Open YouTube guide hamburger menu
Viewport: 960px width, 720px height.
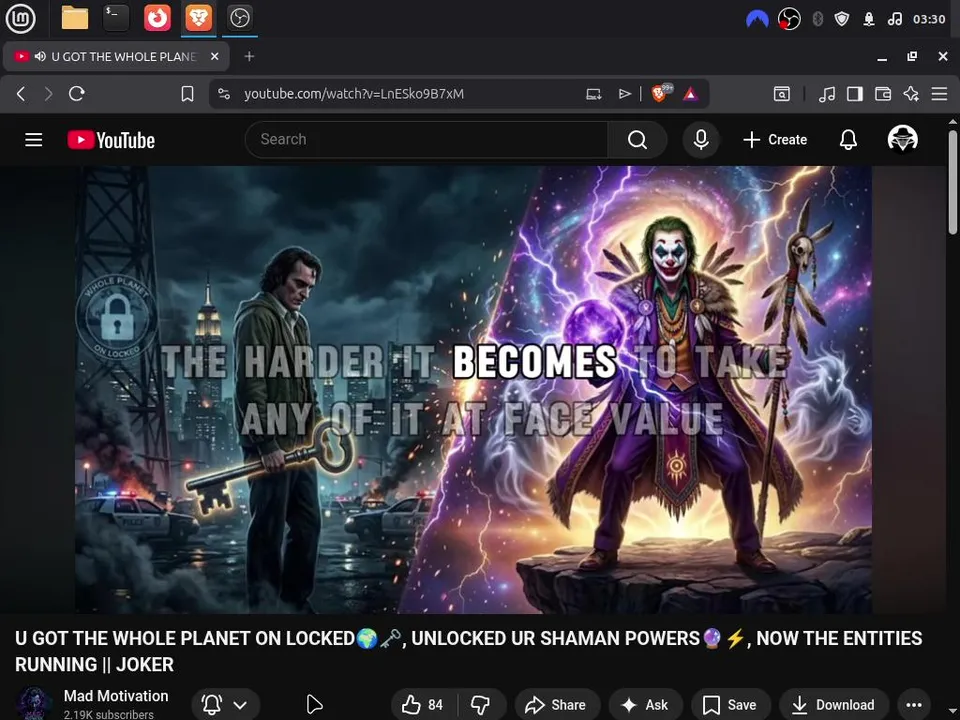click(34, 140)
